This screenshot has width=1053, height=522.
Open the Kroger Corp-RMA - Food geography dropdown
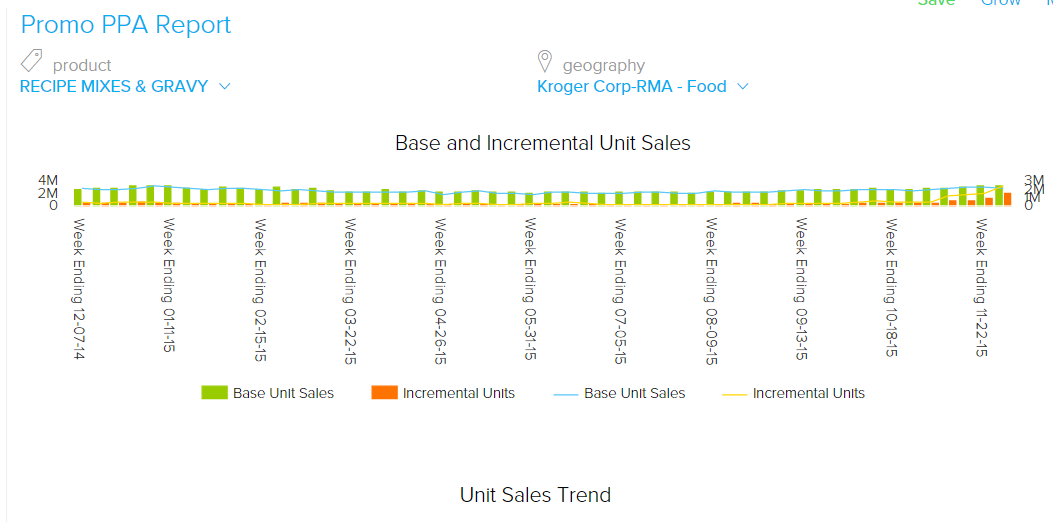coord(631,86)
